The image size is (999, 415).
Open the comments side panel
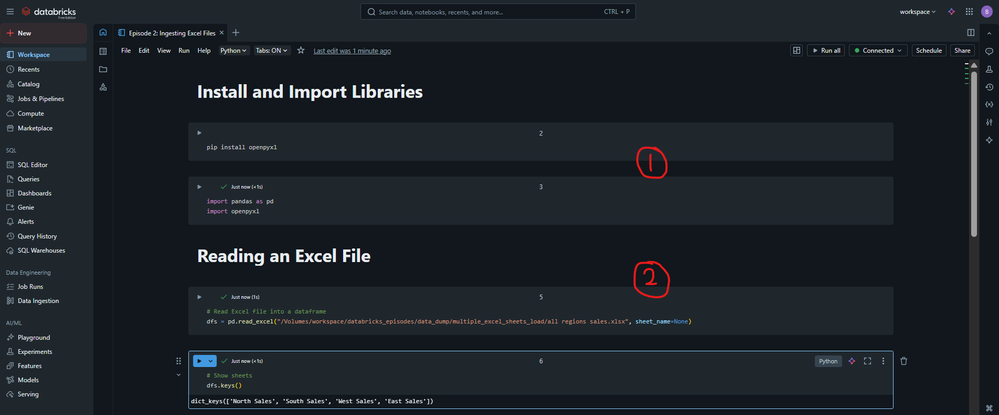[x=989, y=51]
